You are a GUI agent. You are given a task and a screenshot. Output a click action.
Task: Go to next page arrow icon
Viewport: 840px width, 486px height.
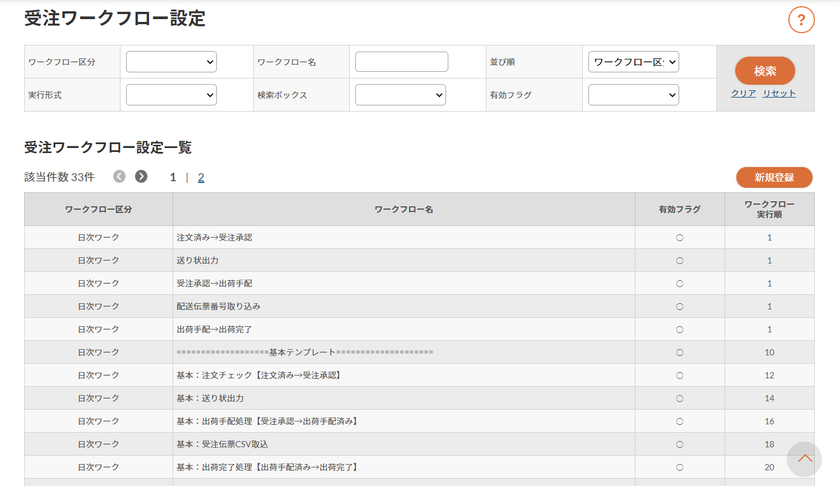[141, 176]
